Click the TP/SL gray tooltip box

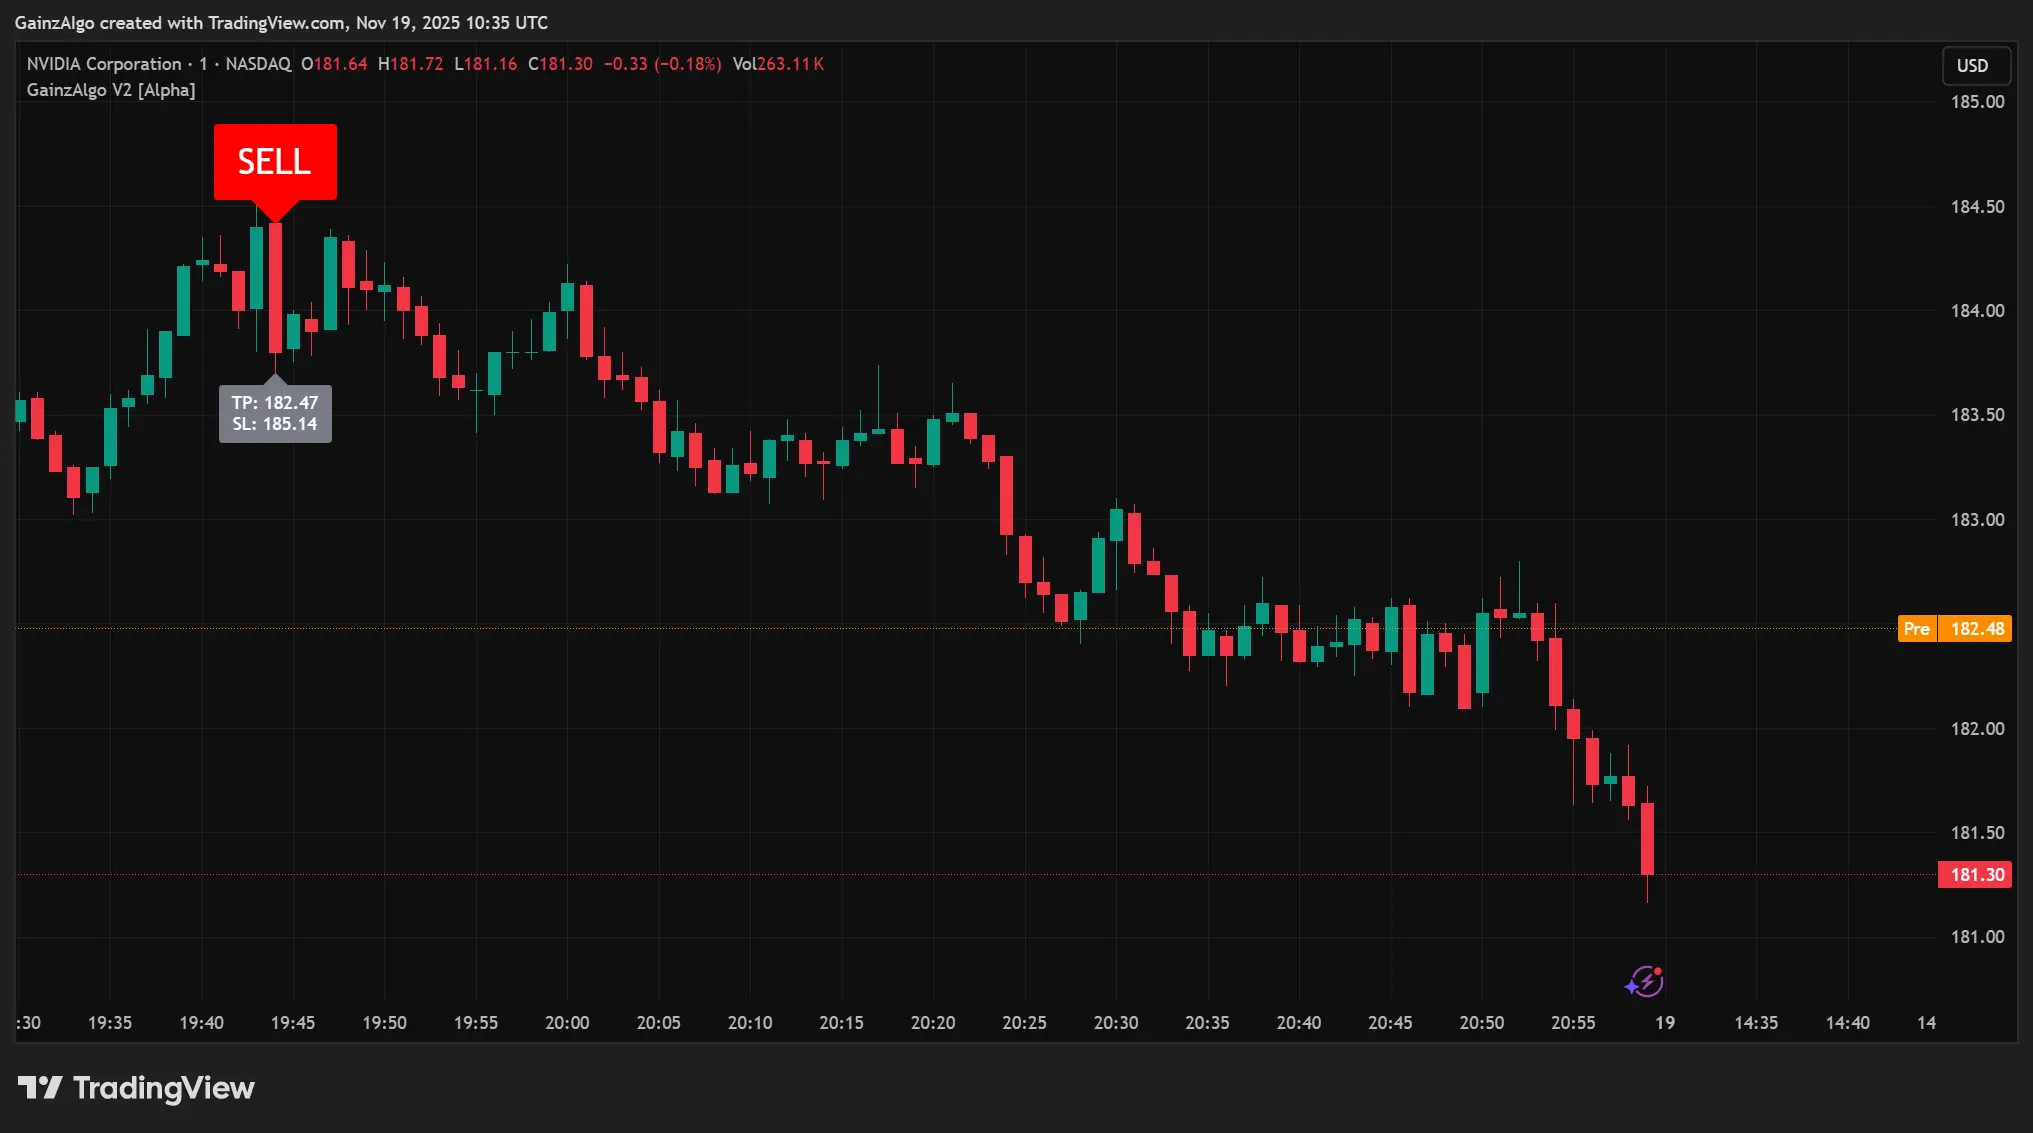275,413
